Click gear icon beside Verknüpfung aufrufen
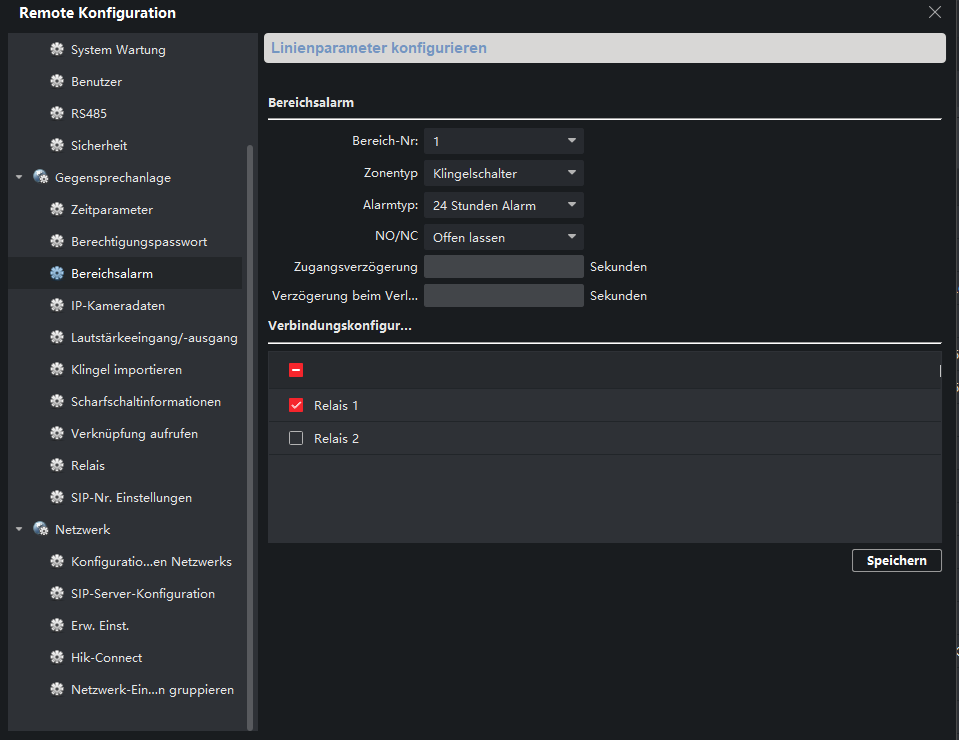Image resolution: width=960 pixels, height=740 pixels. (x=57, y=433)
